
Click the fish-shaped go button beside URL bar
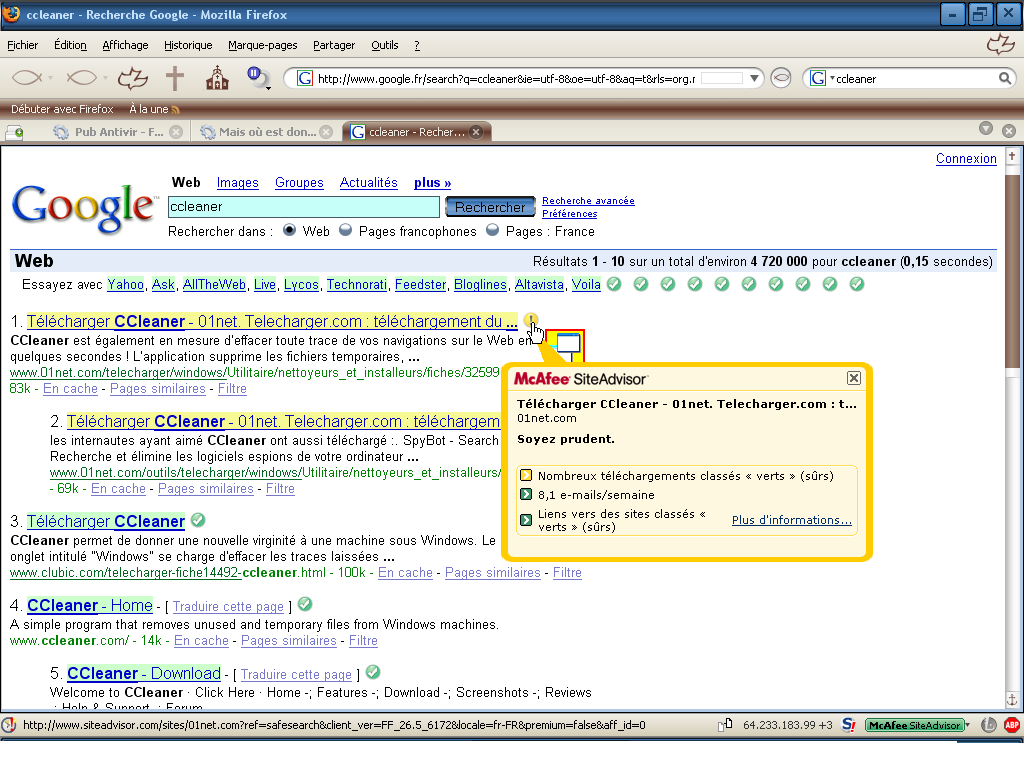781,78
